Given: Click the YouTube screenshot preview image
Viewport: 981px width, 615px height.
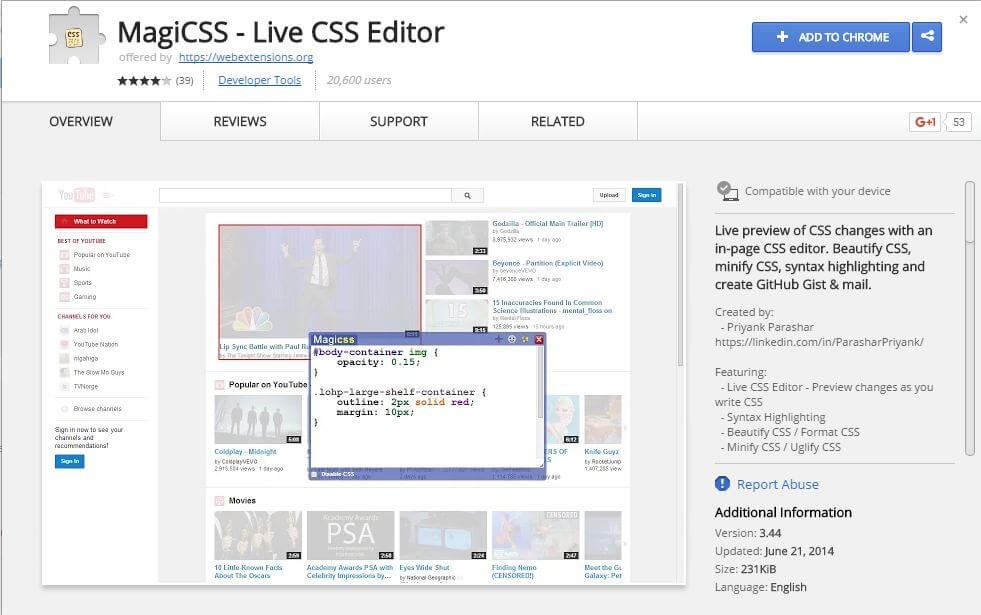Looking at the screenshot, I should tap(363, 384).
